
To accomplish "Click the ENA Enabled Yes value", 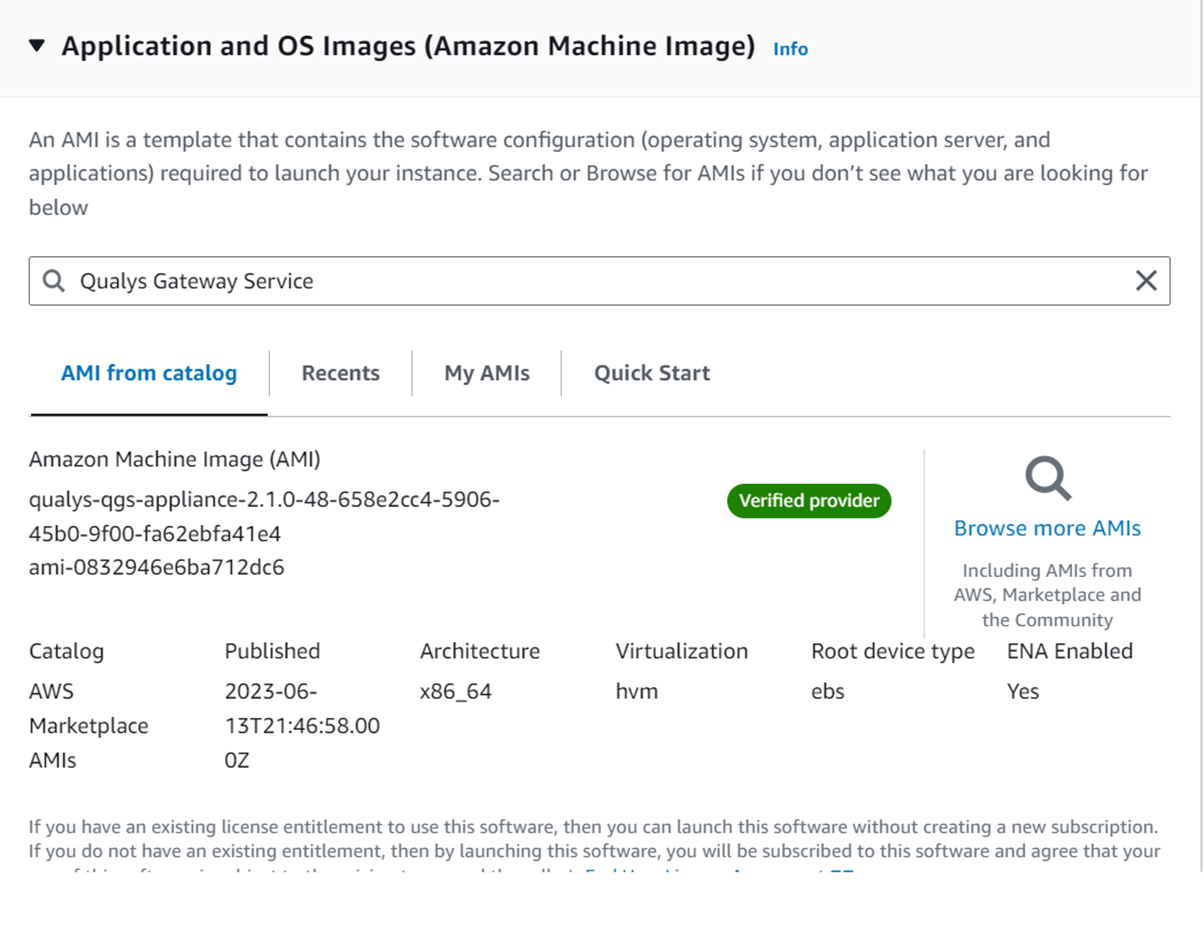I will (x=1023, y=691).
